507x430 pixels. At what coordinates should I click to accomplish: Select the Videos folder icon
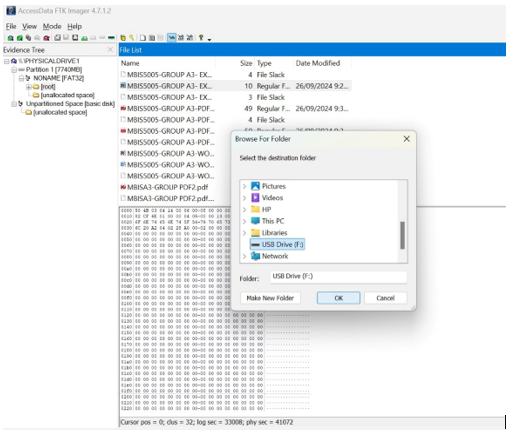(x=255, y=198)
